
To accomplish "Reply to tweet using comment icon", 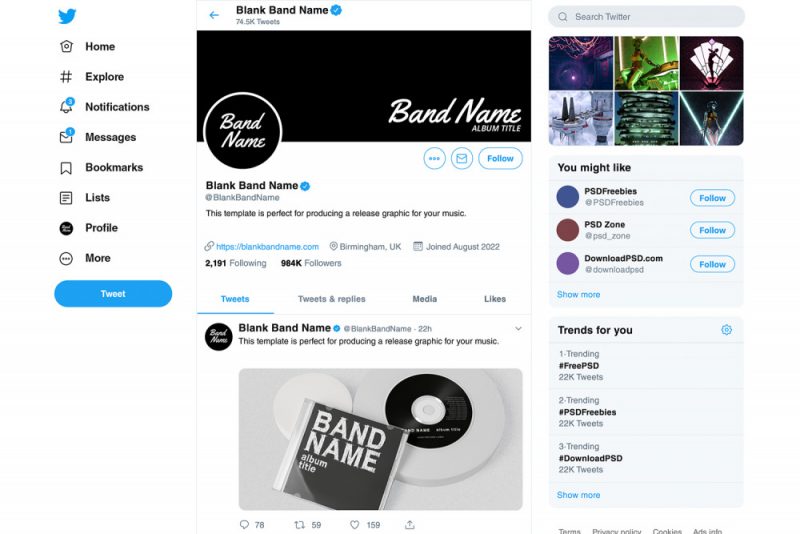I will click(244, 524).
